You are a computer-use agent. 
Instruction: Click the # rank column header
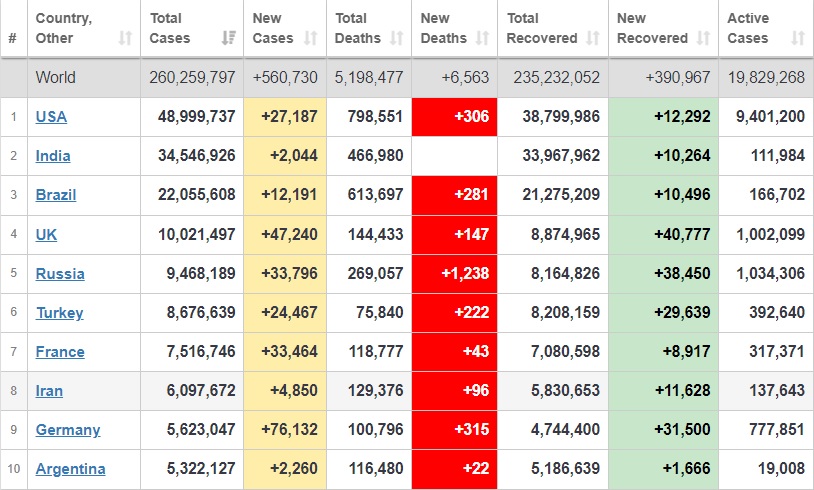12,38
